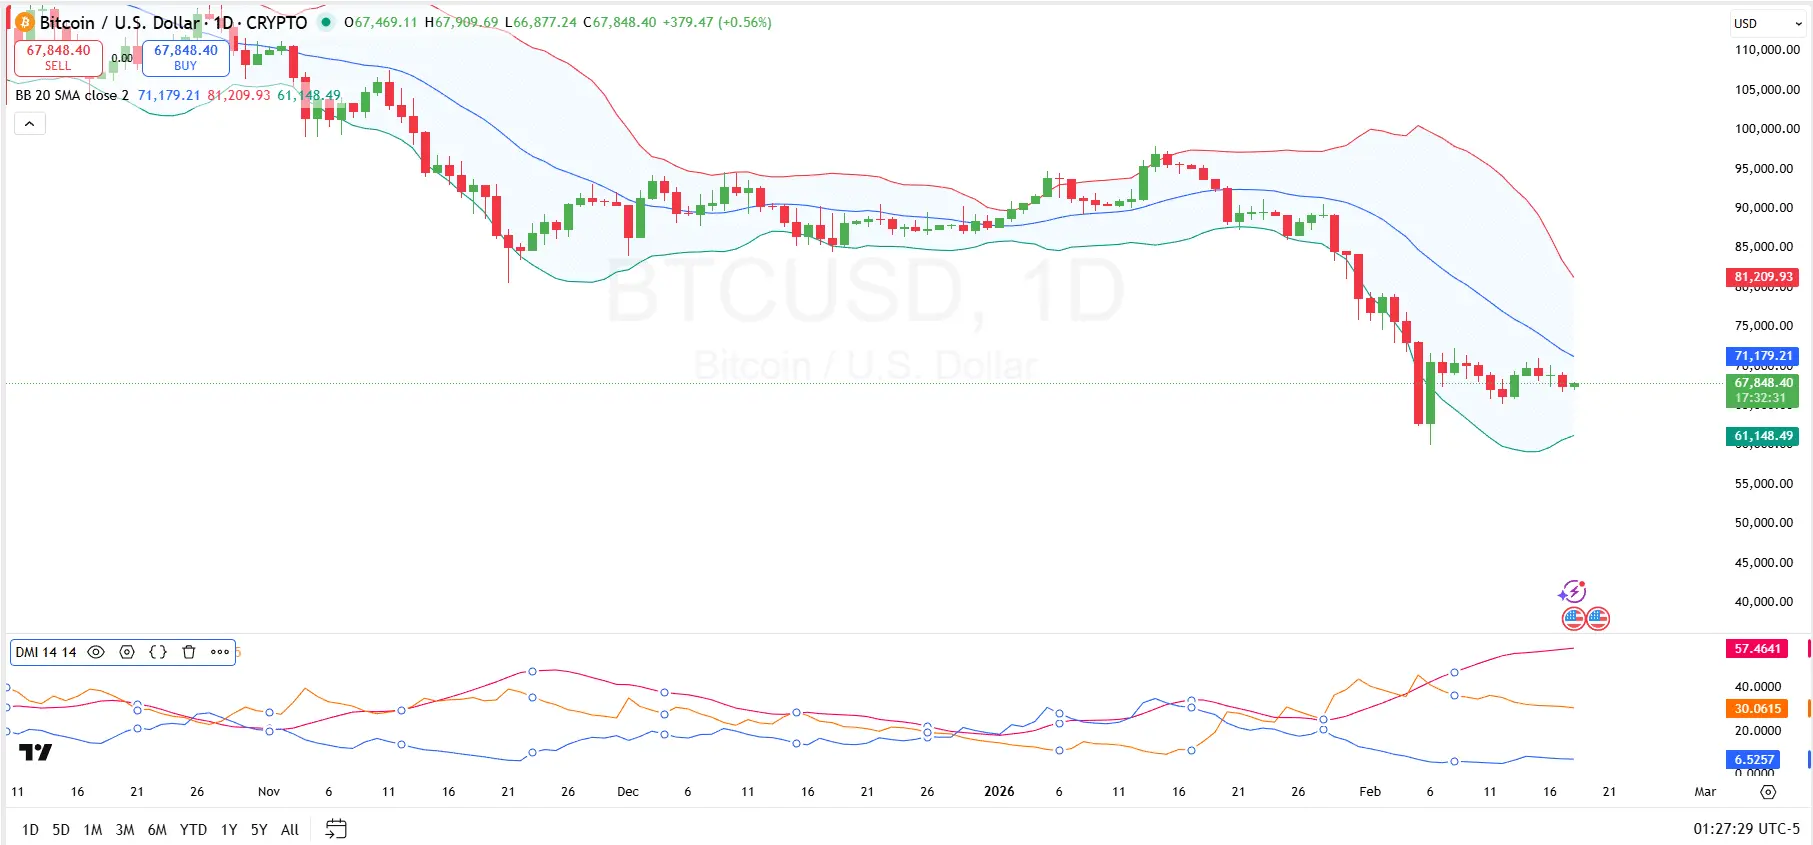Select the YTD time range
1813x845 pixels.
pos(193,830)
